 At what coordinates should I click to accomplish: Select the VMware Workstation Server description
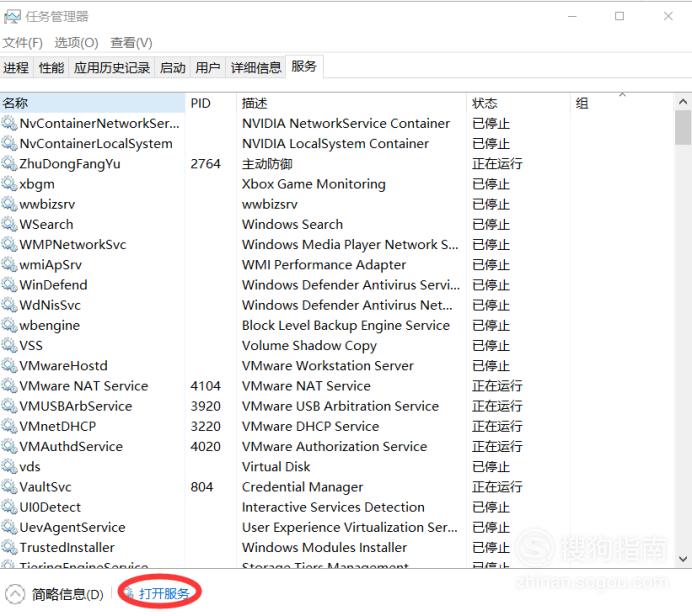point(327,366)
